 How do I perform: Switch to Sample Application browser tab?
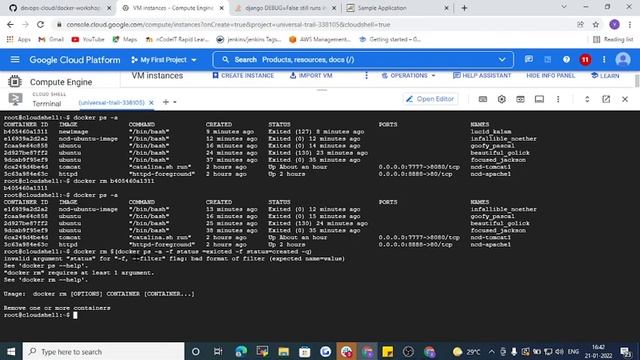click(397, 8)
